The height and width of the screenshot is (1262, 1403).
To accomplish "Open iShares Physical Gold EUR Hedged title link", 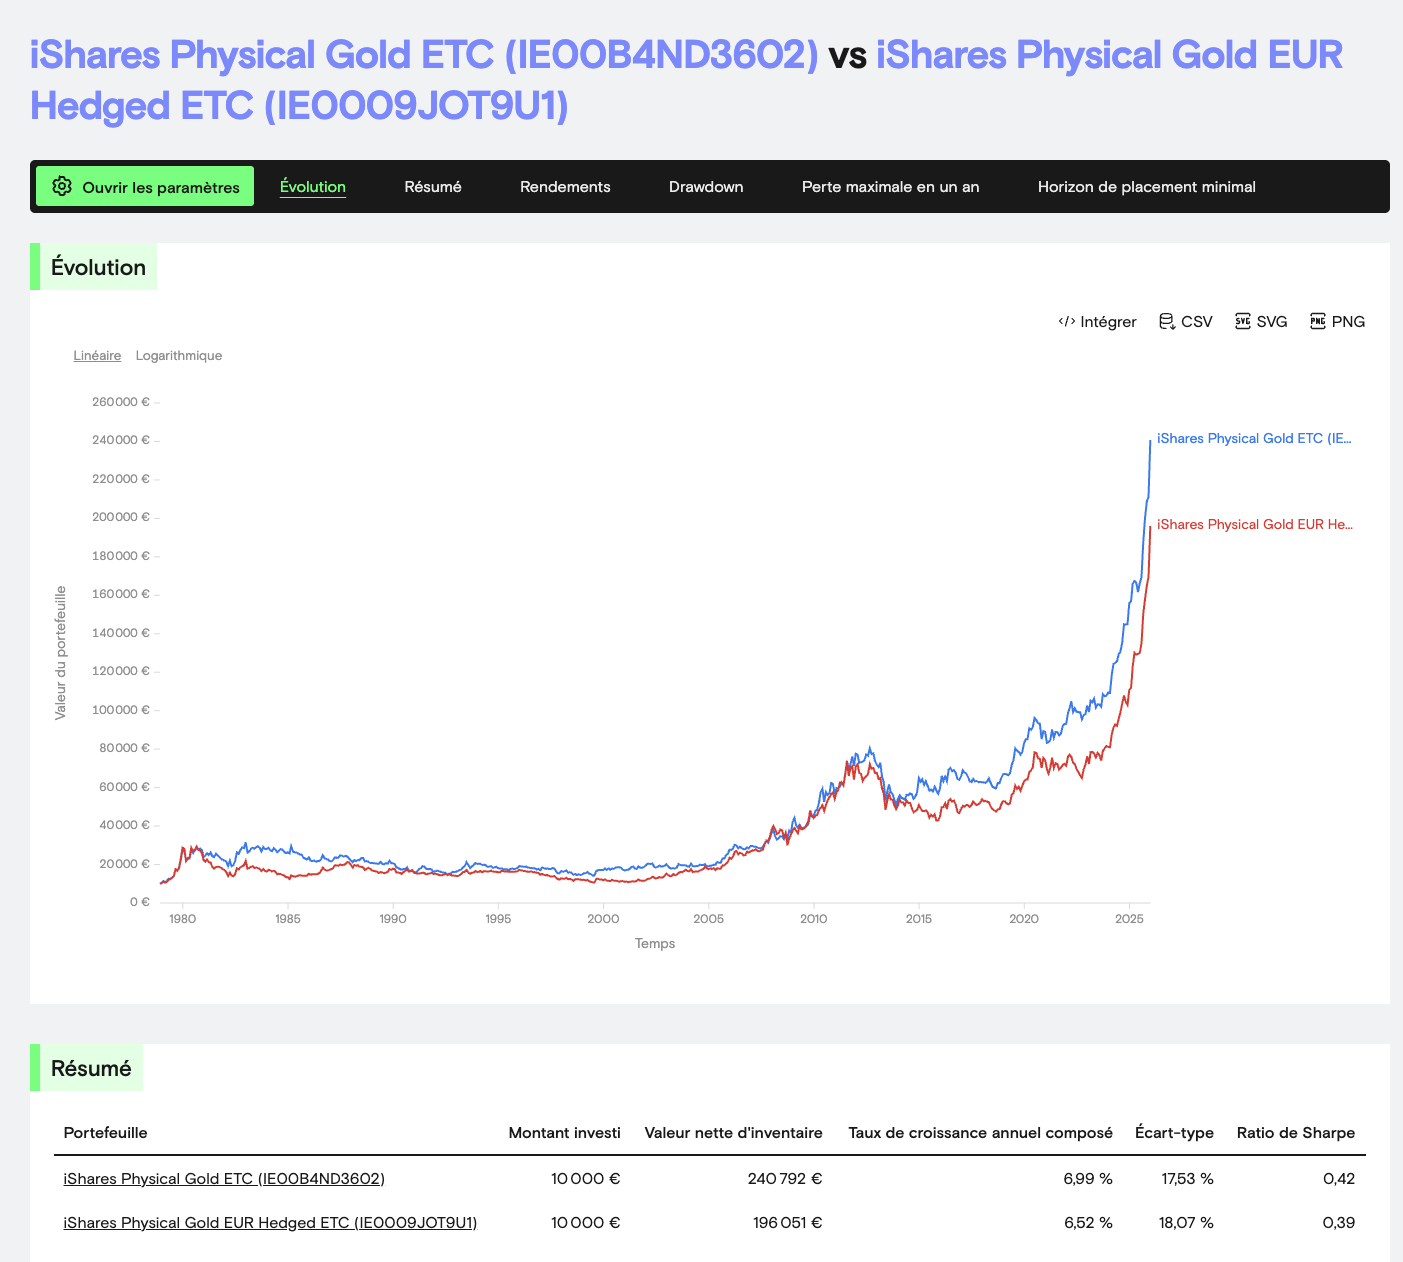I will pyautogui.click(x=686, y=80).
